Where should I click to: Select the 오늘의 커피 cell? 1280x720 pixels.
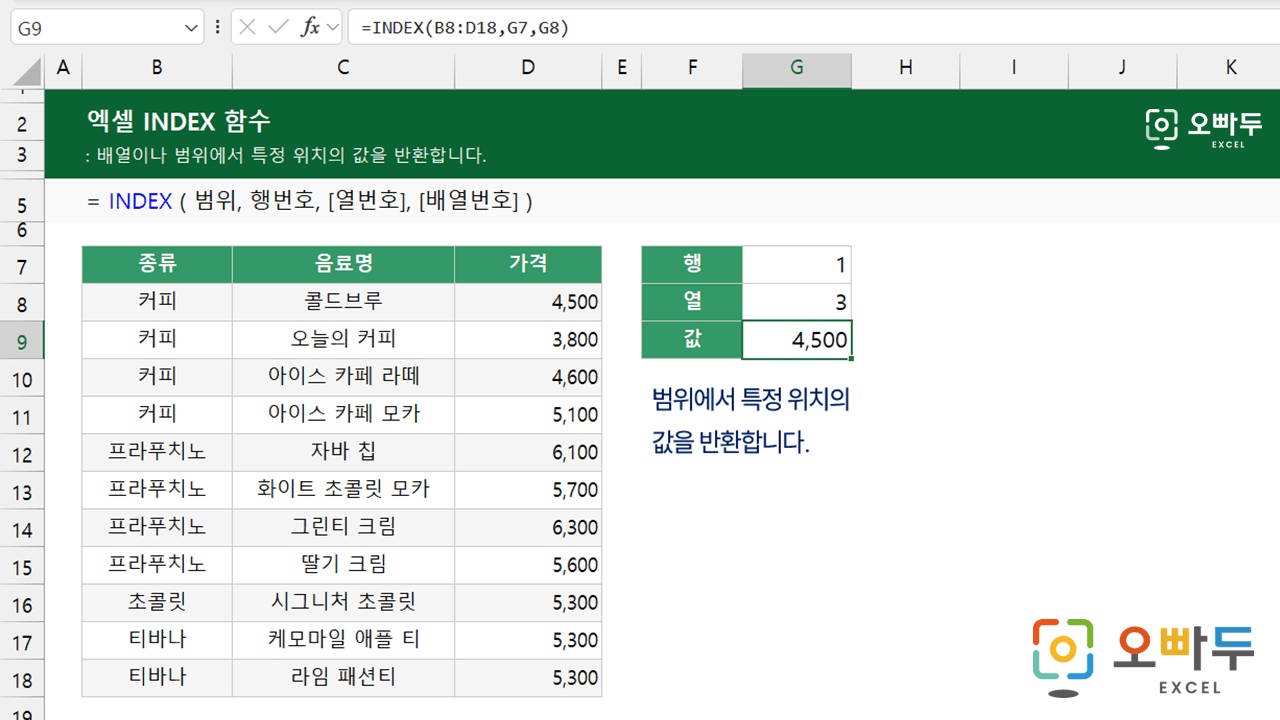[x=343, y=339]
